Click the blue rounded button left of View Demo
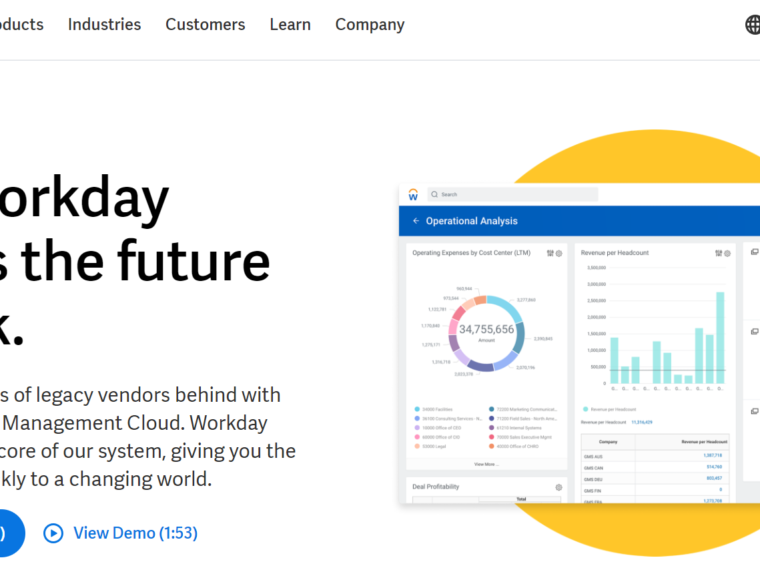This screenshot has height=570, width=760. tap(11, 533)
